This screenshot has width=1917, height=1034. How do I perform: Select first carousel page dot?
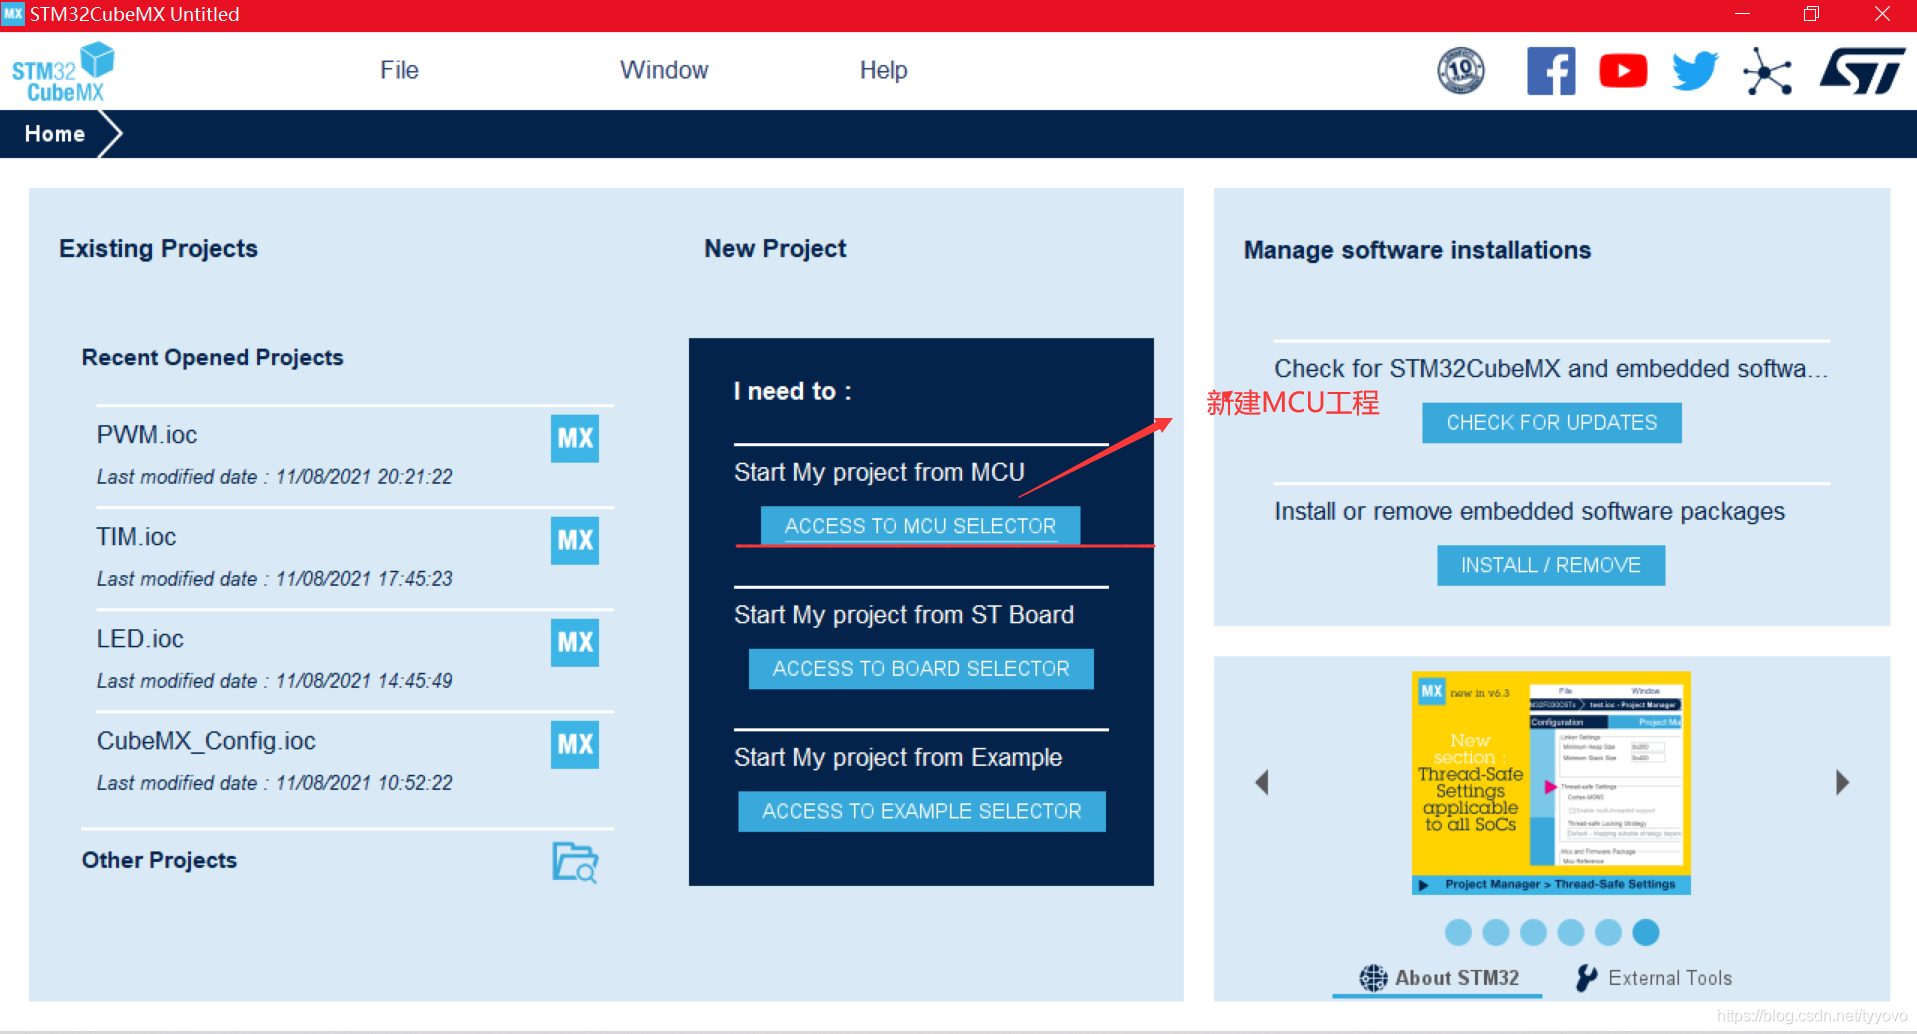click(1458, 932)
